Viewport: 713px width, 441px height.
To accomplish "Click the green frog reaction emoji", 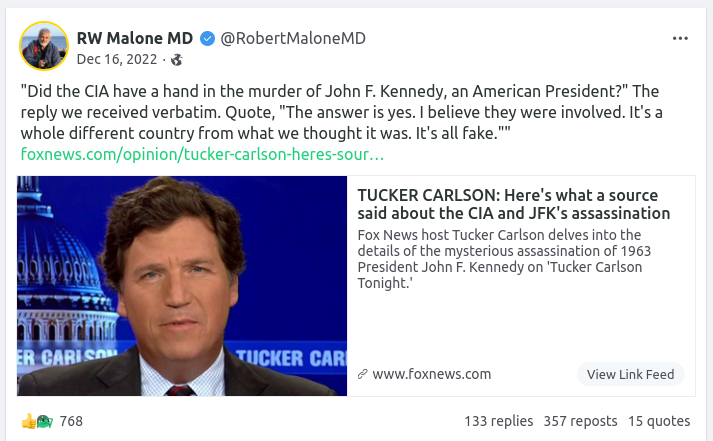I will tap(43, 421).
